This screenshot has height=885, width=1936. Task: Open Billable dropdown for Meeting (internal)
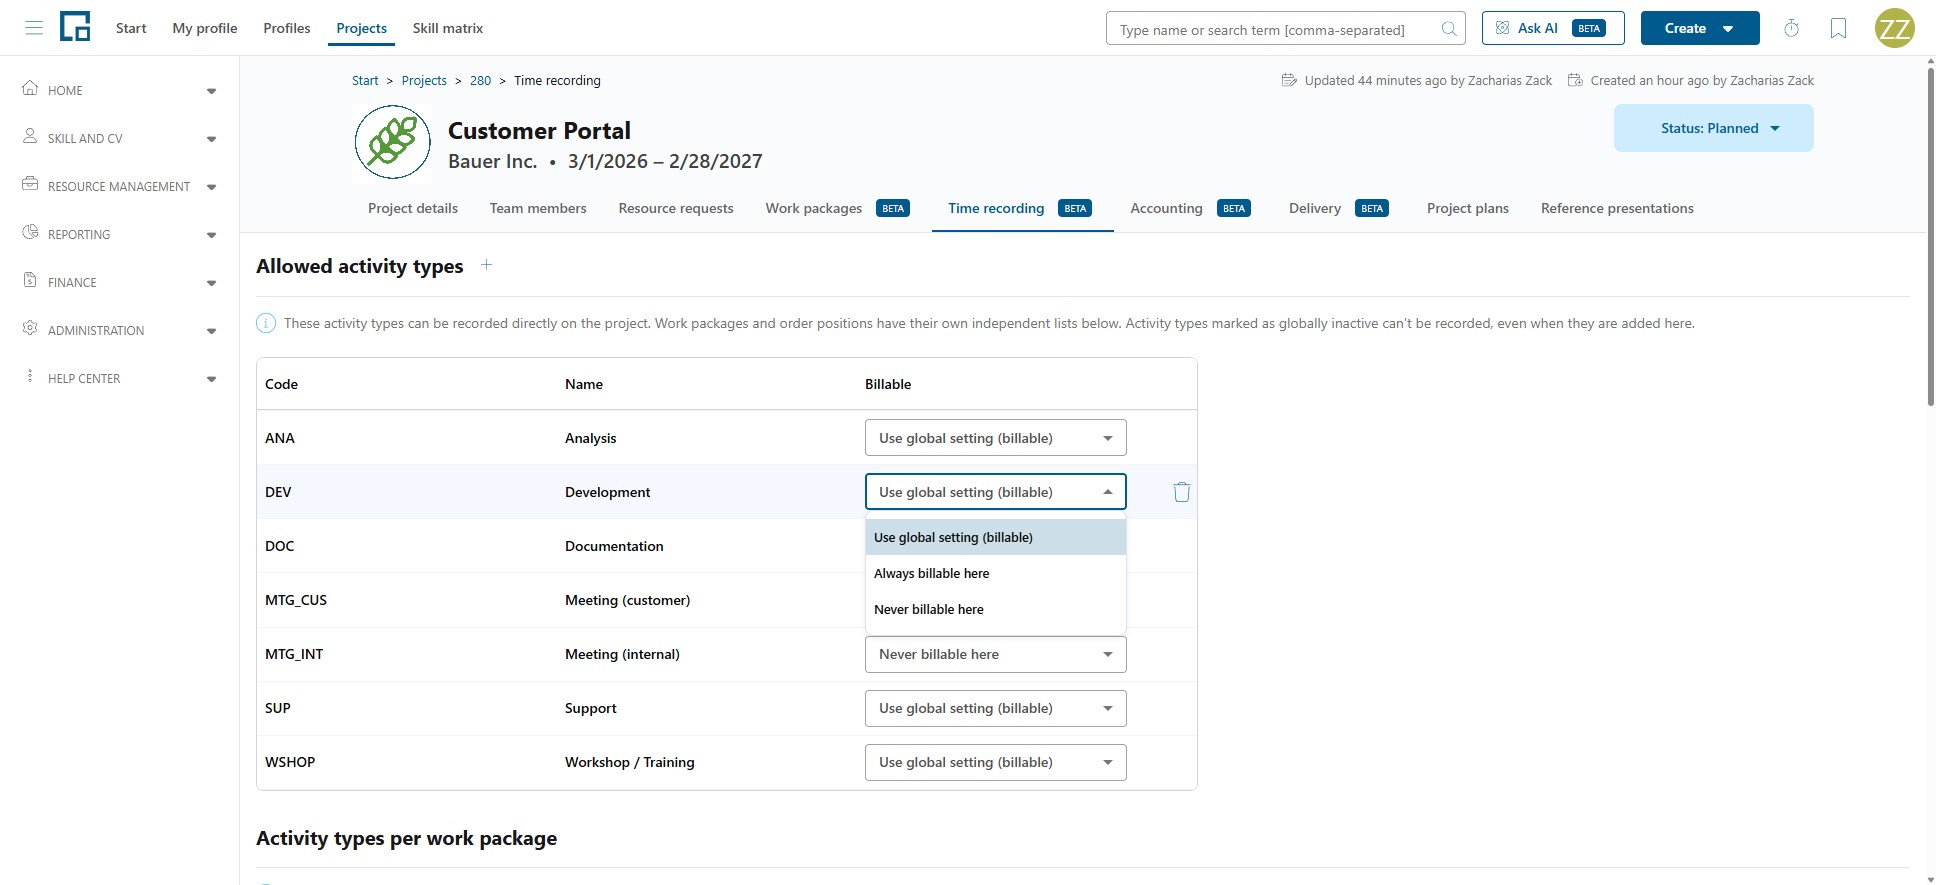pyautogui.click(x=995, y=654)
